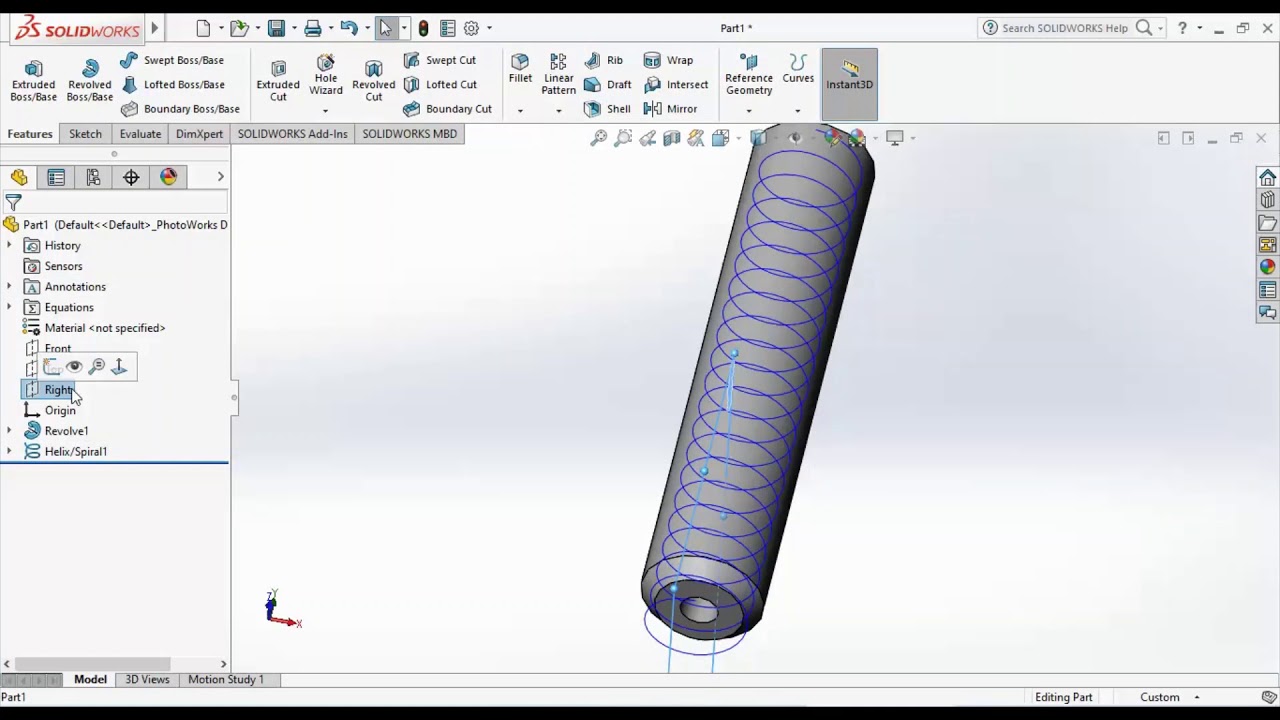The width and height of the screenshot is (1280, 720).
Task: Click the Print icon
Action: pyautogui.click(x=313, y=28)
